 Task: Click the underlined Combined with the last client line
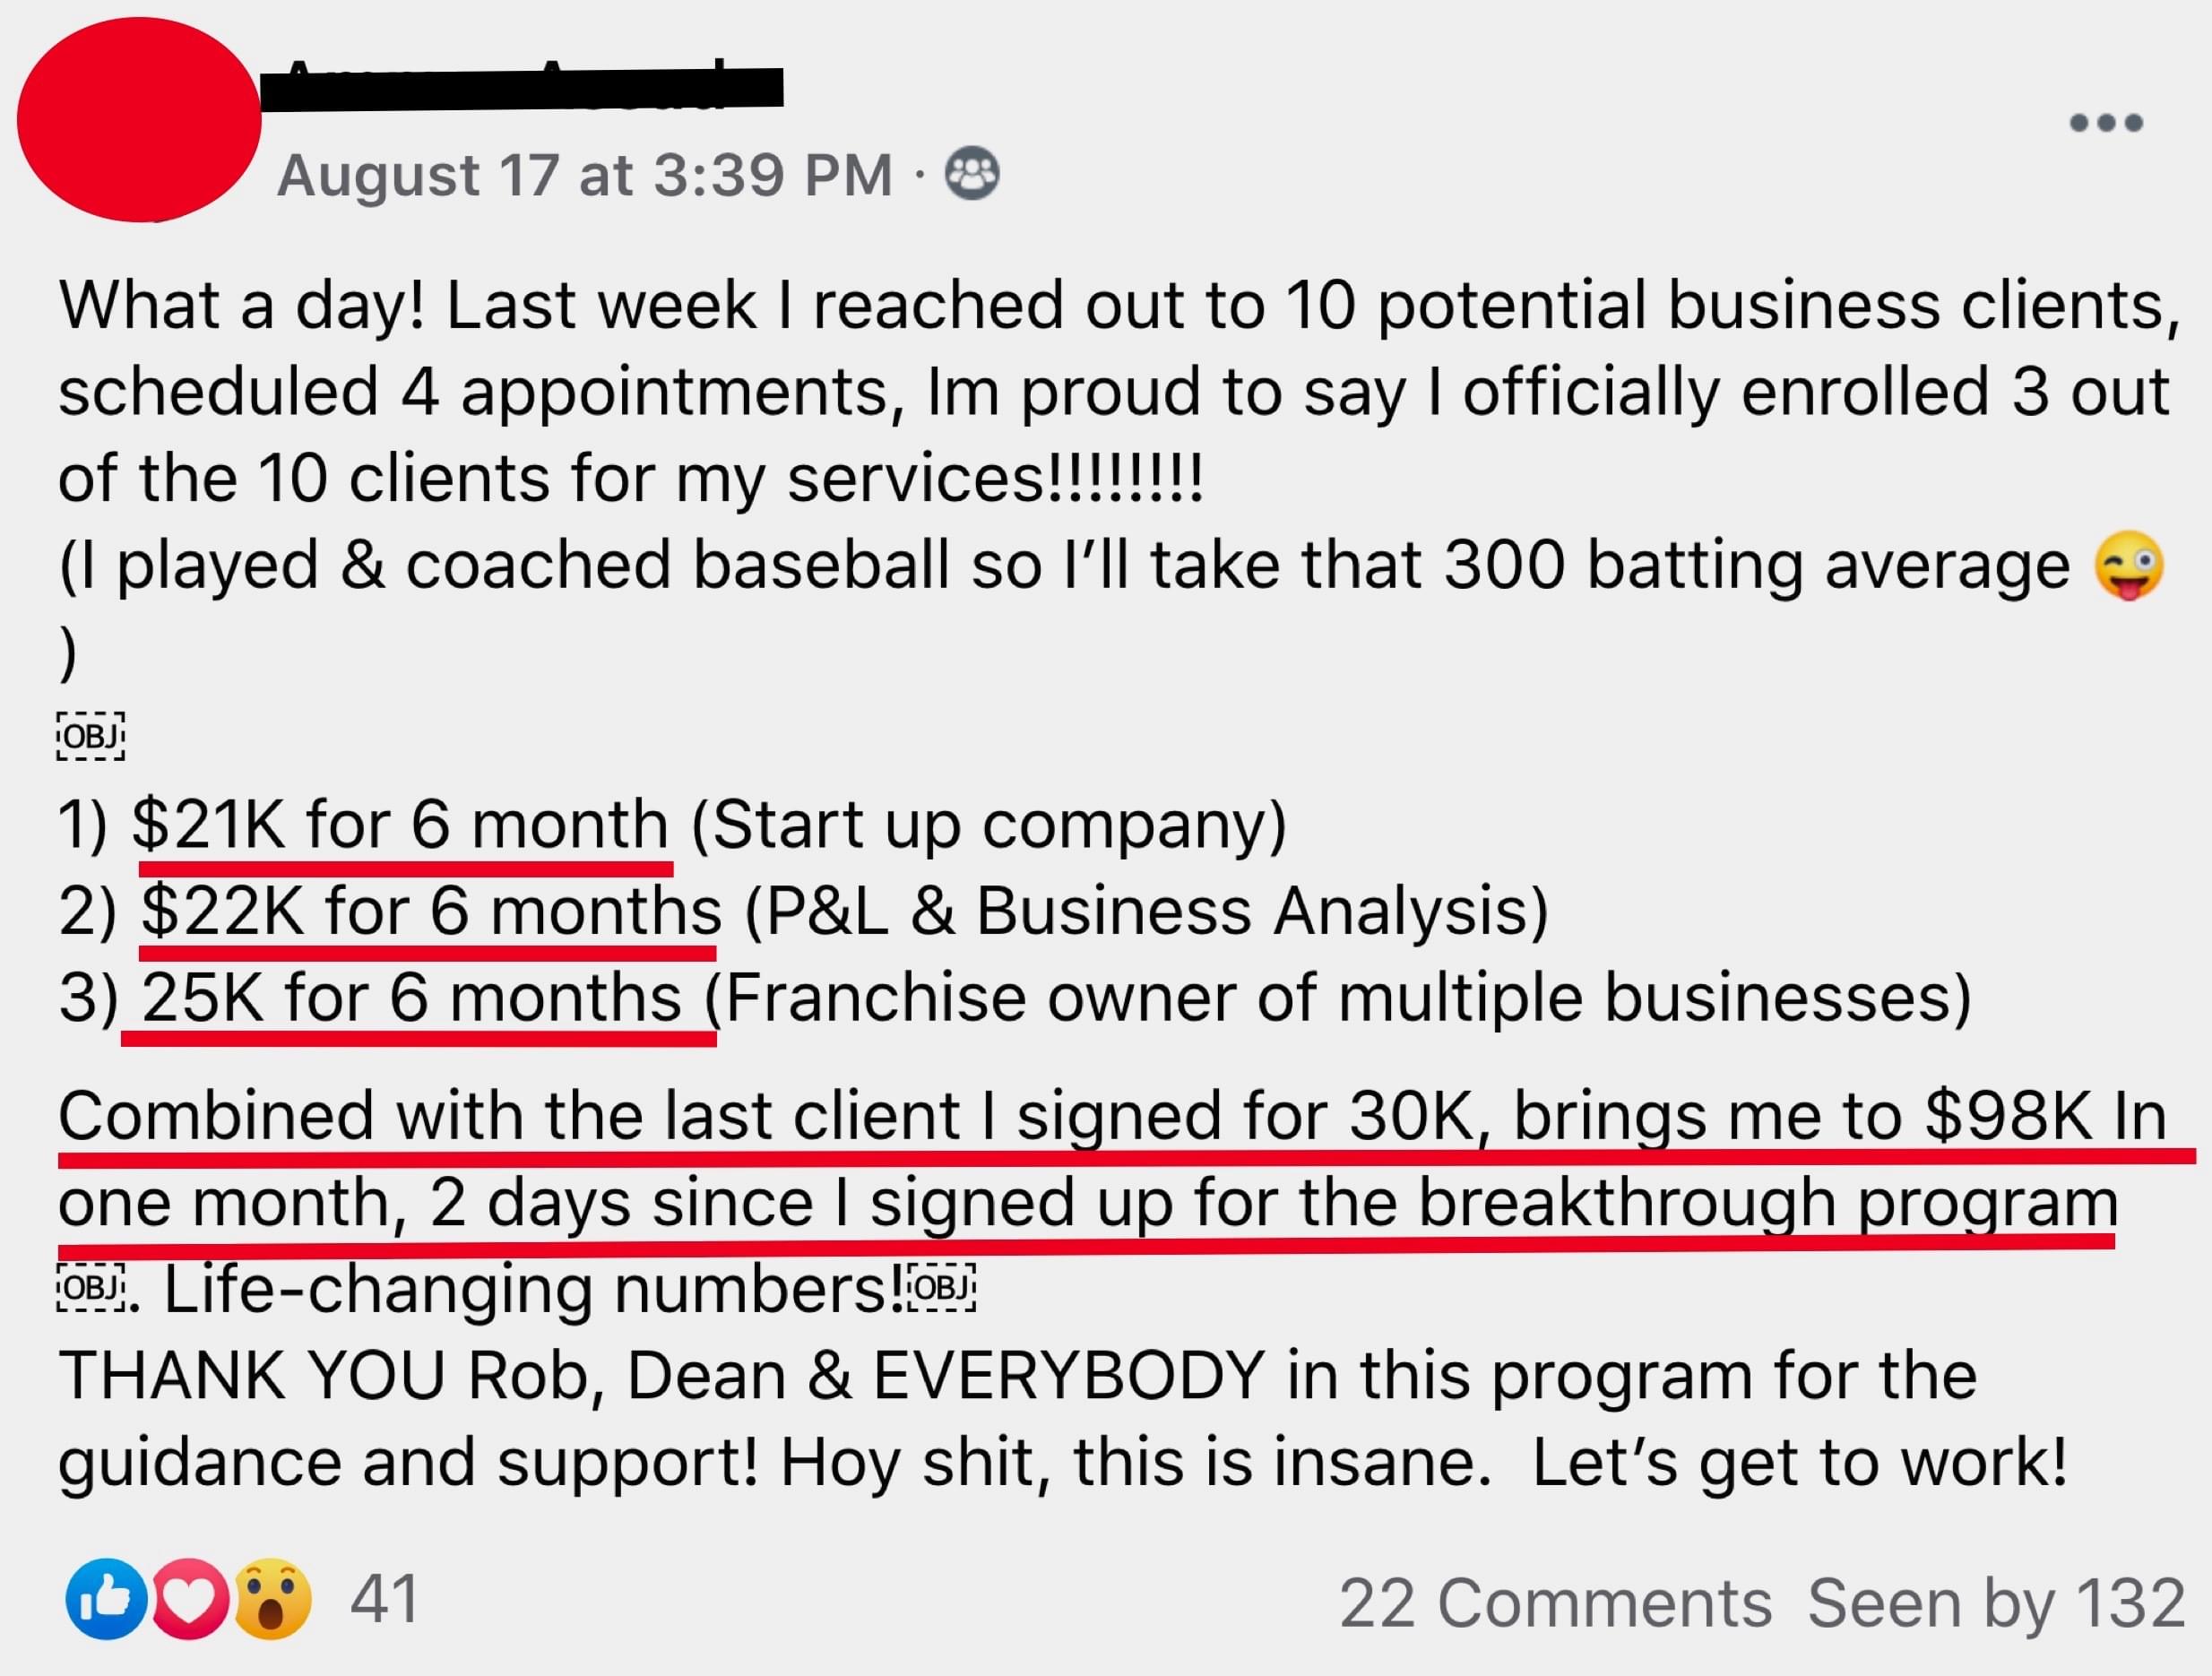(x=1112, y=1115)
